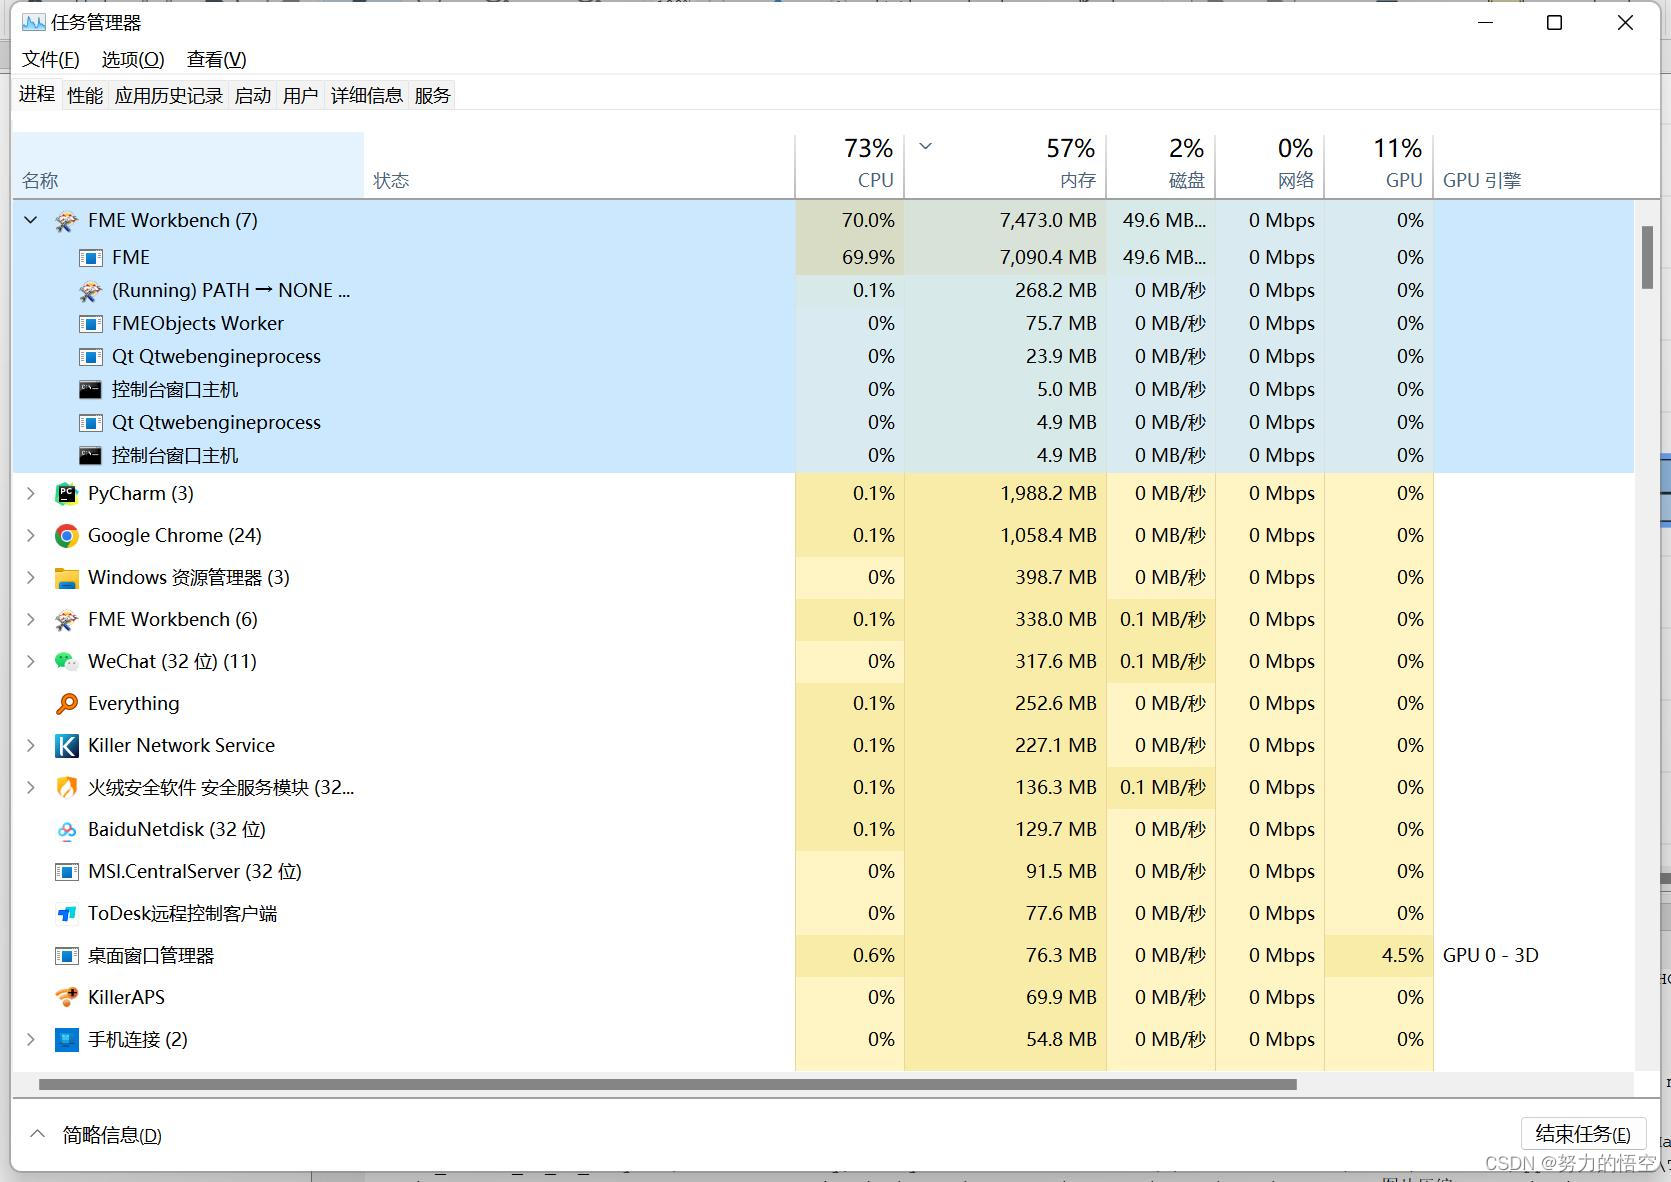Image resolution: width=1671 pixels, height=1182 pixels.
Task: Click the horizontal scrollbar thumb
Action: 667,1084
